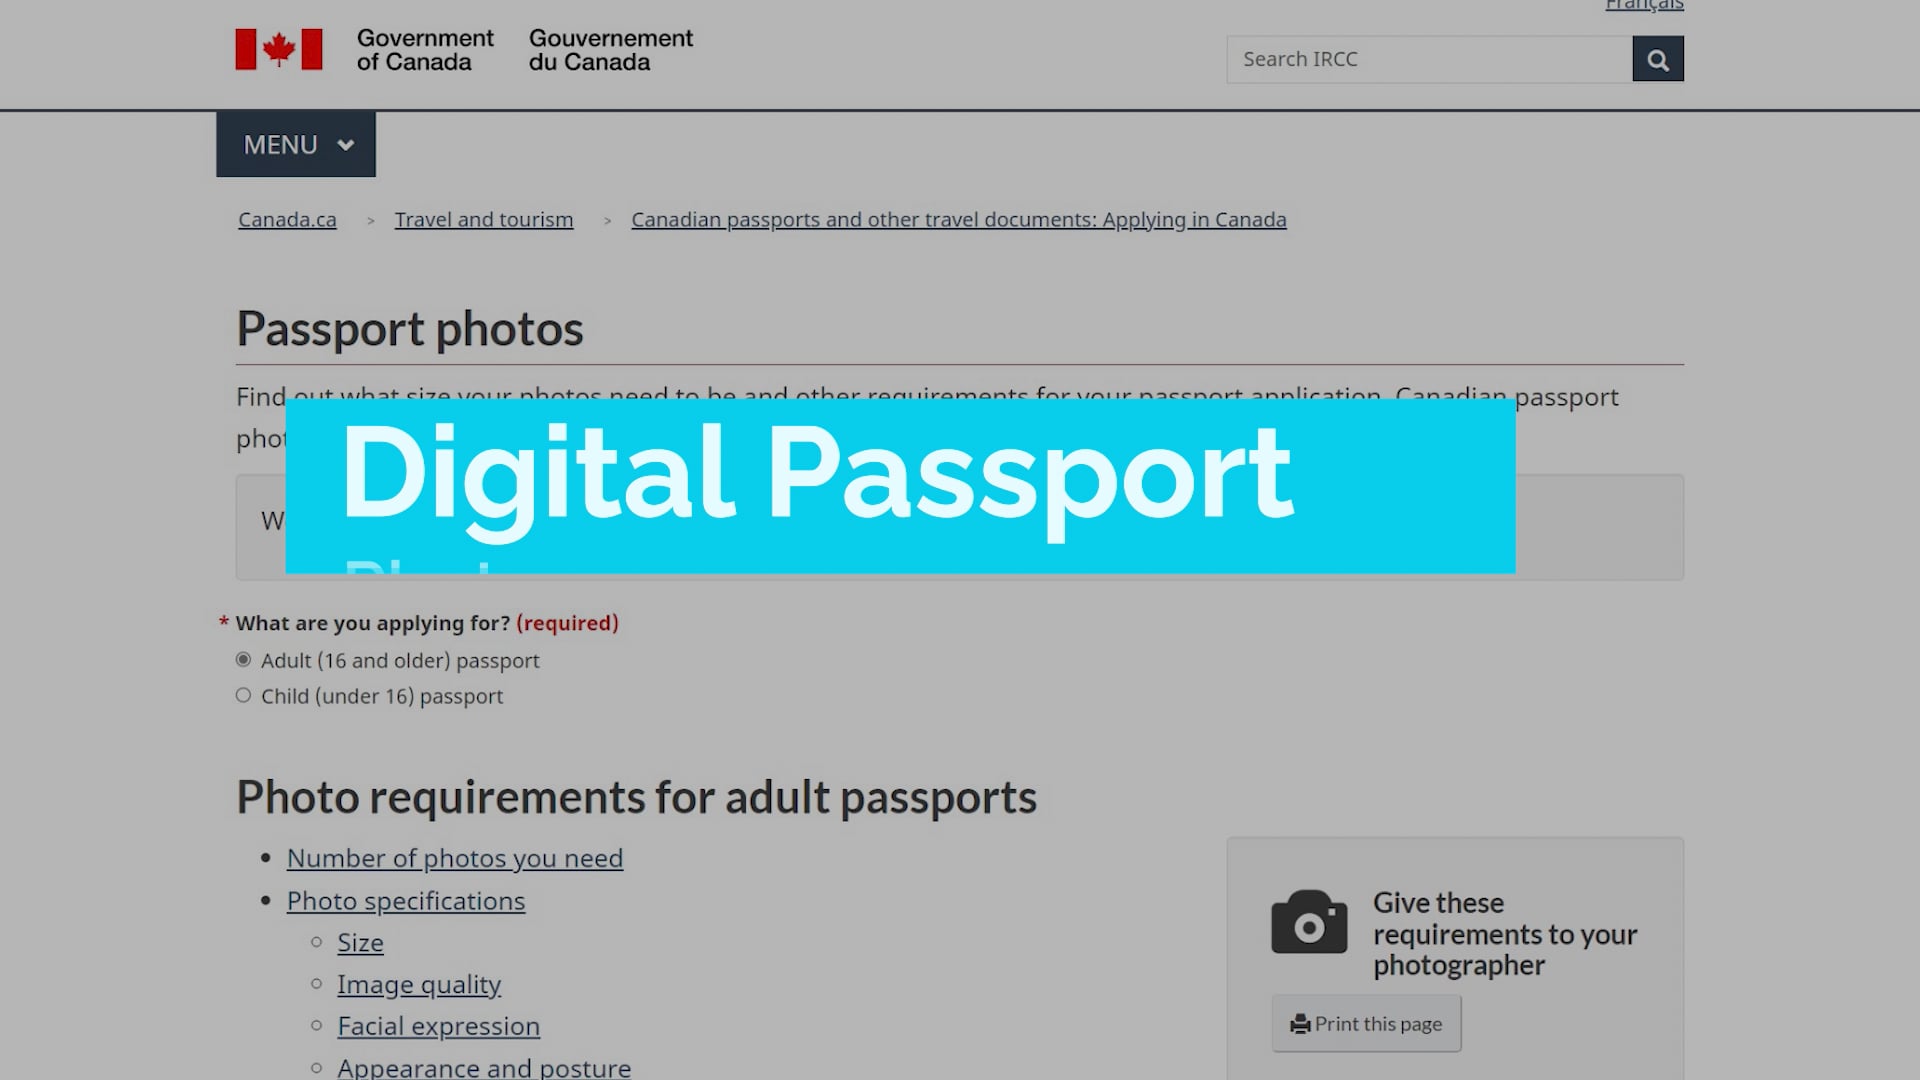
Task: Click the printer icon to print page
Action: (1300, 1023)
